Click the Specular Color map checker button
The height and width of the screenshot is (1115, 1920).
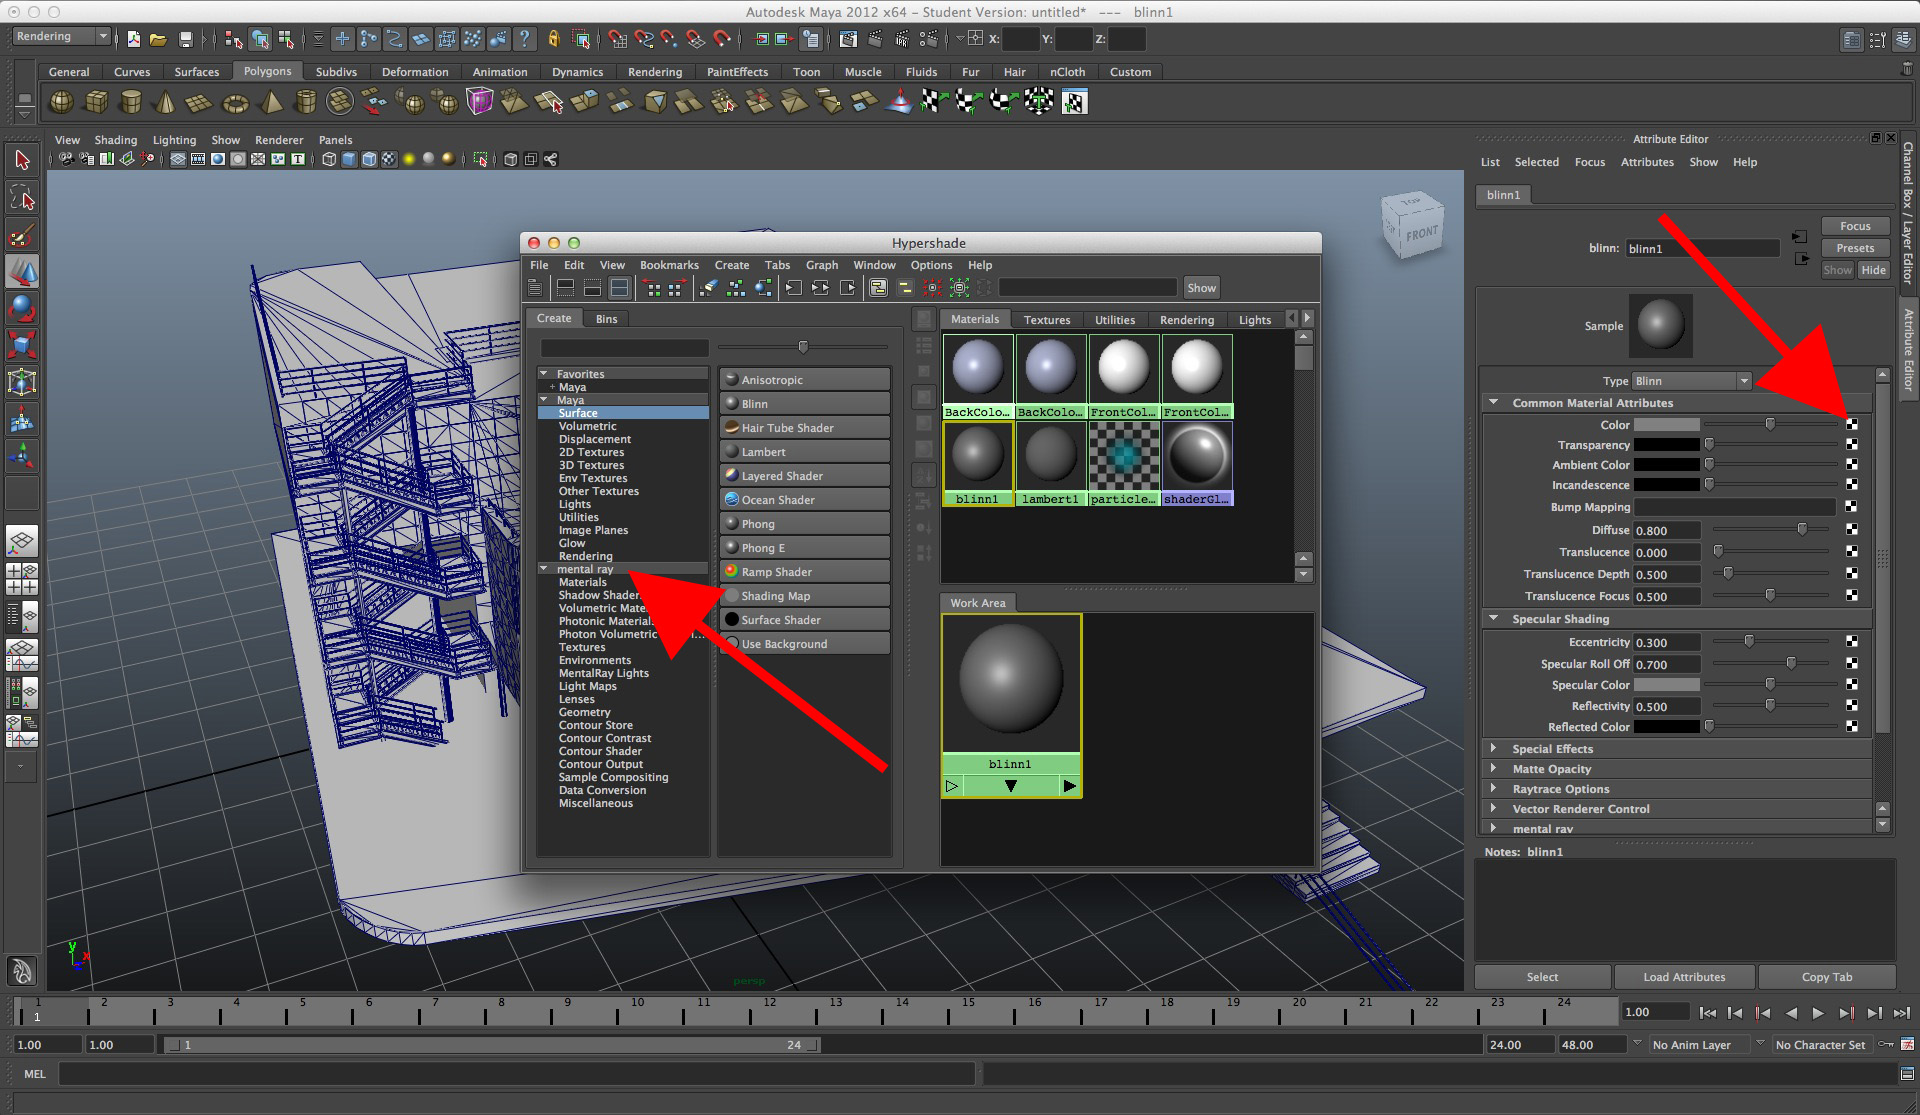pyautogui.click(x=1852, y=684)
